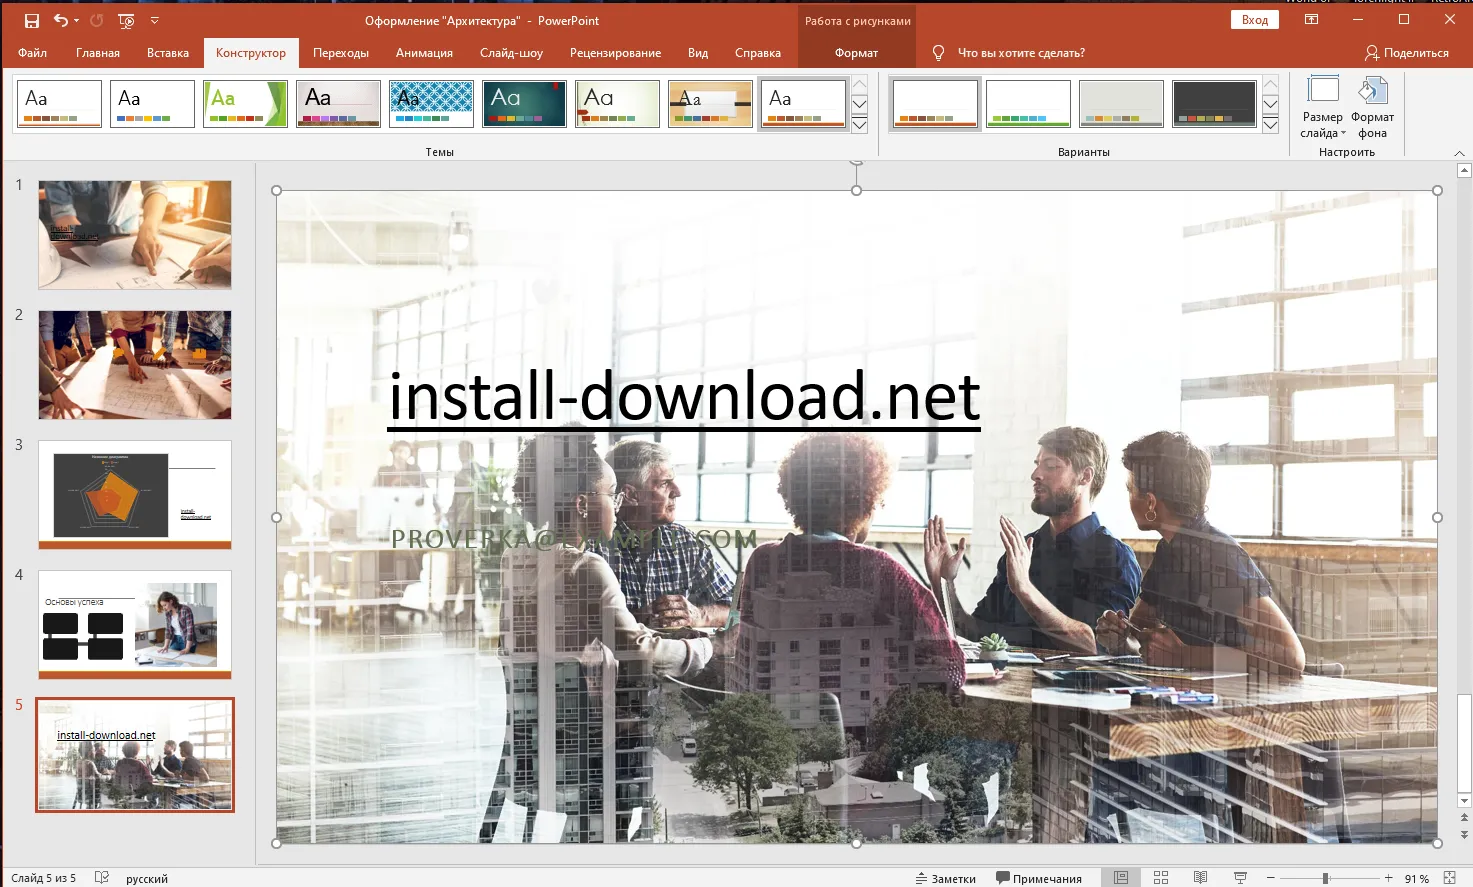Expand the themes gallery more arrow
This screenshot has height=887, width=1473.
click(x=859, y=125)
